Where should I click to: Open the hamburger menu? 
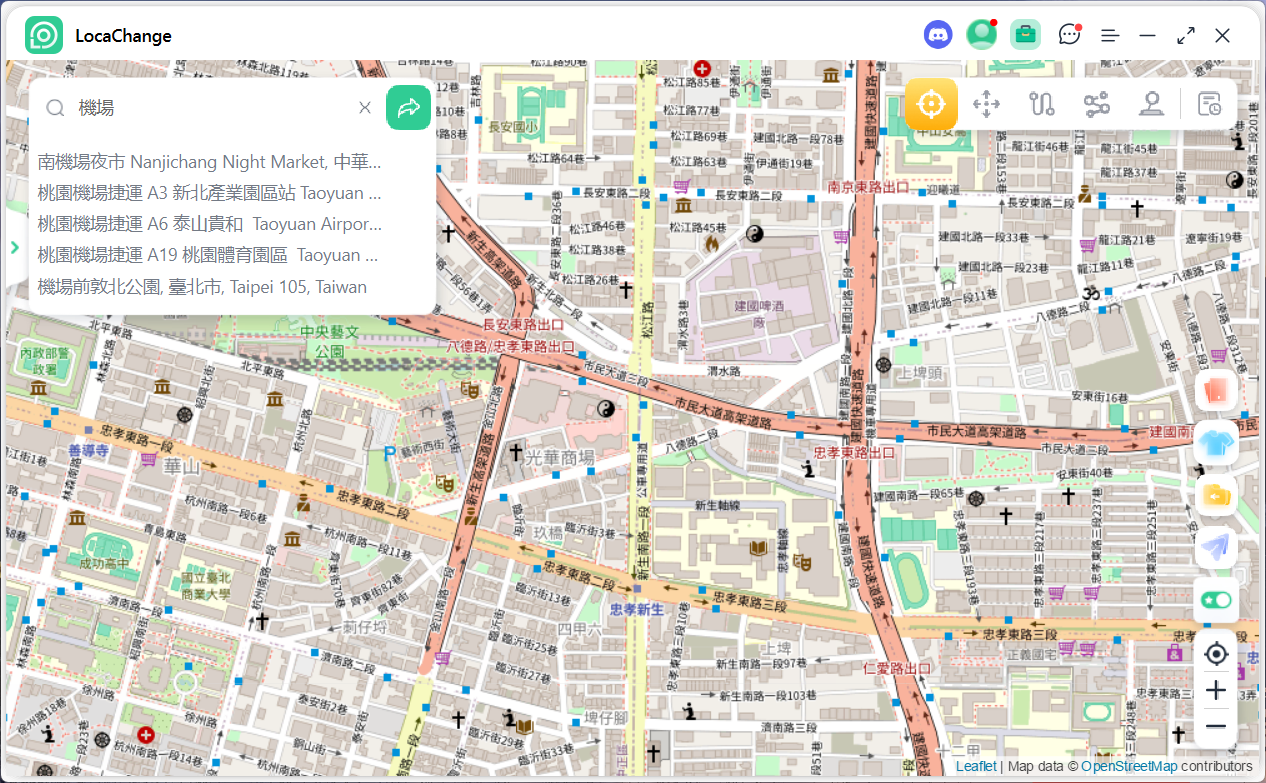(x=1110, y=35)
